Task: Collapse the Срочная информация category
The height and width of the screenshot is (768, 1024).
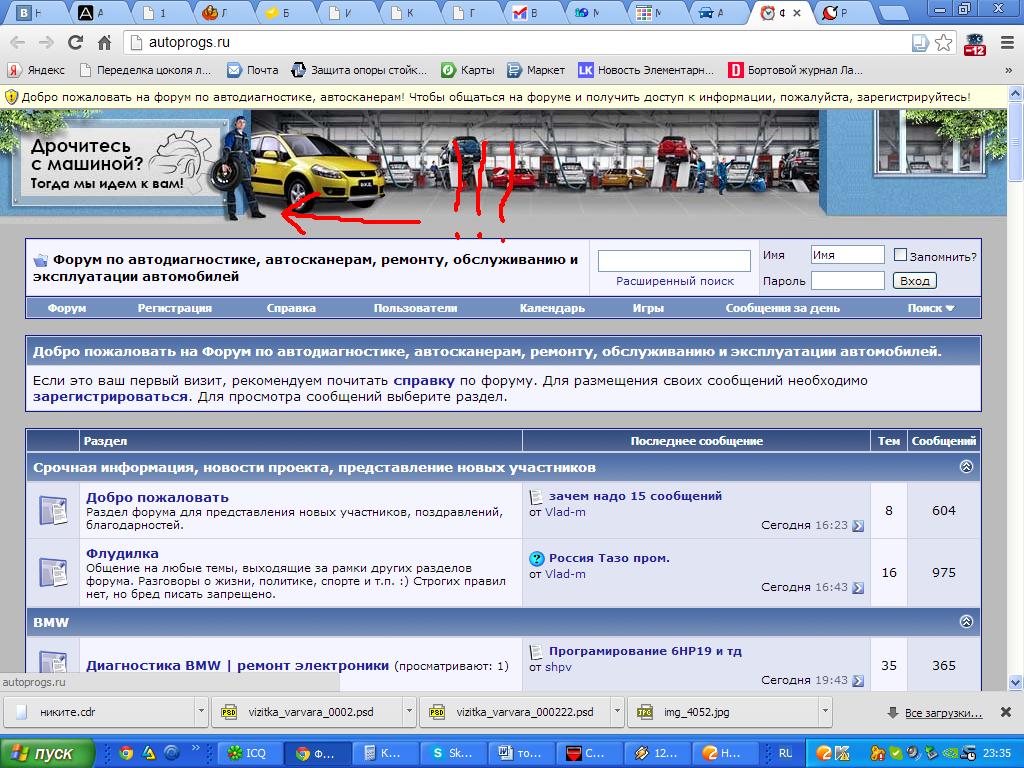Action: 966,467
